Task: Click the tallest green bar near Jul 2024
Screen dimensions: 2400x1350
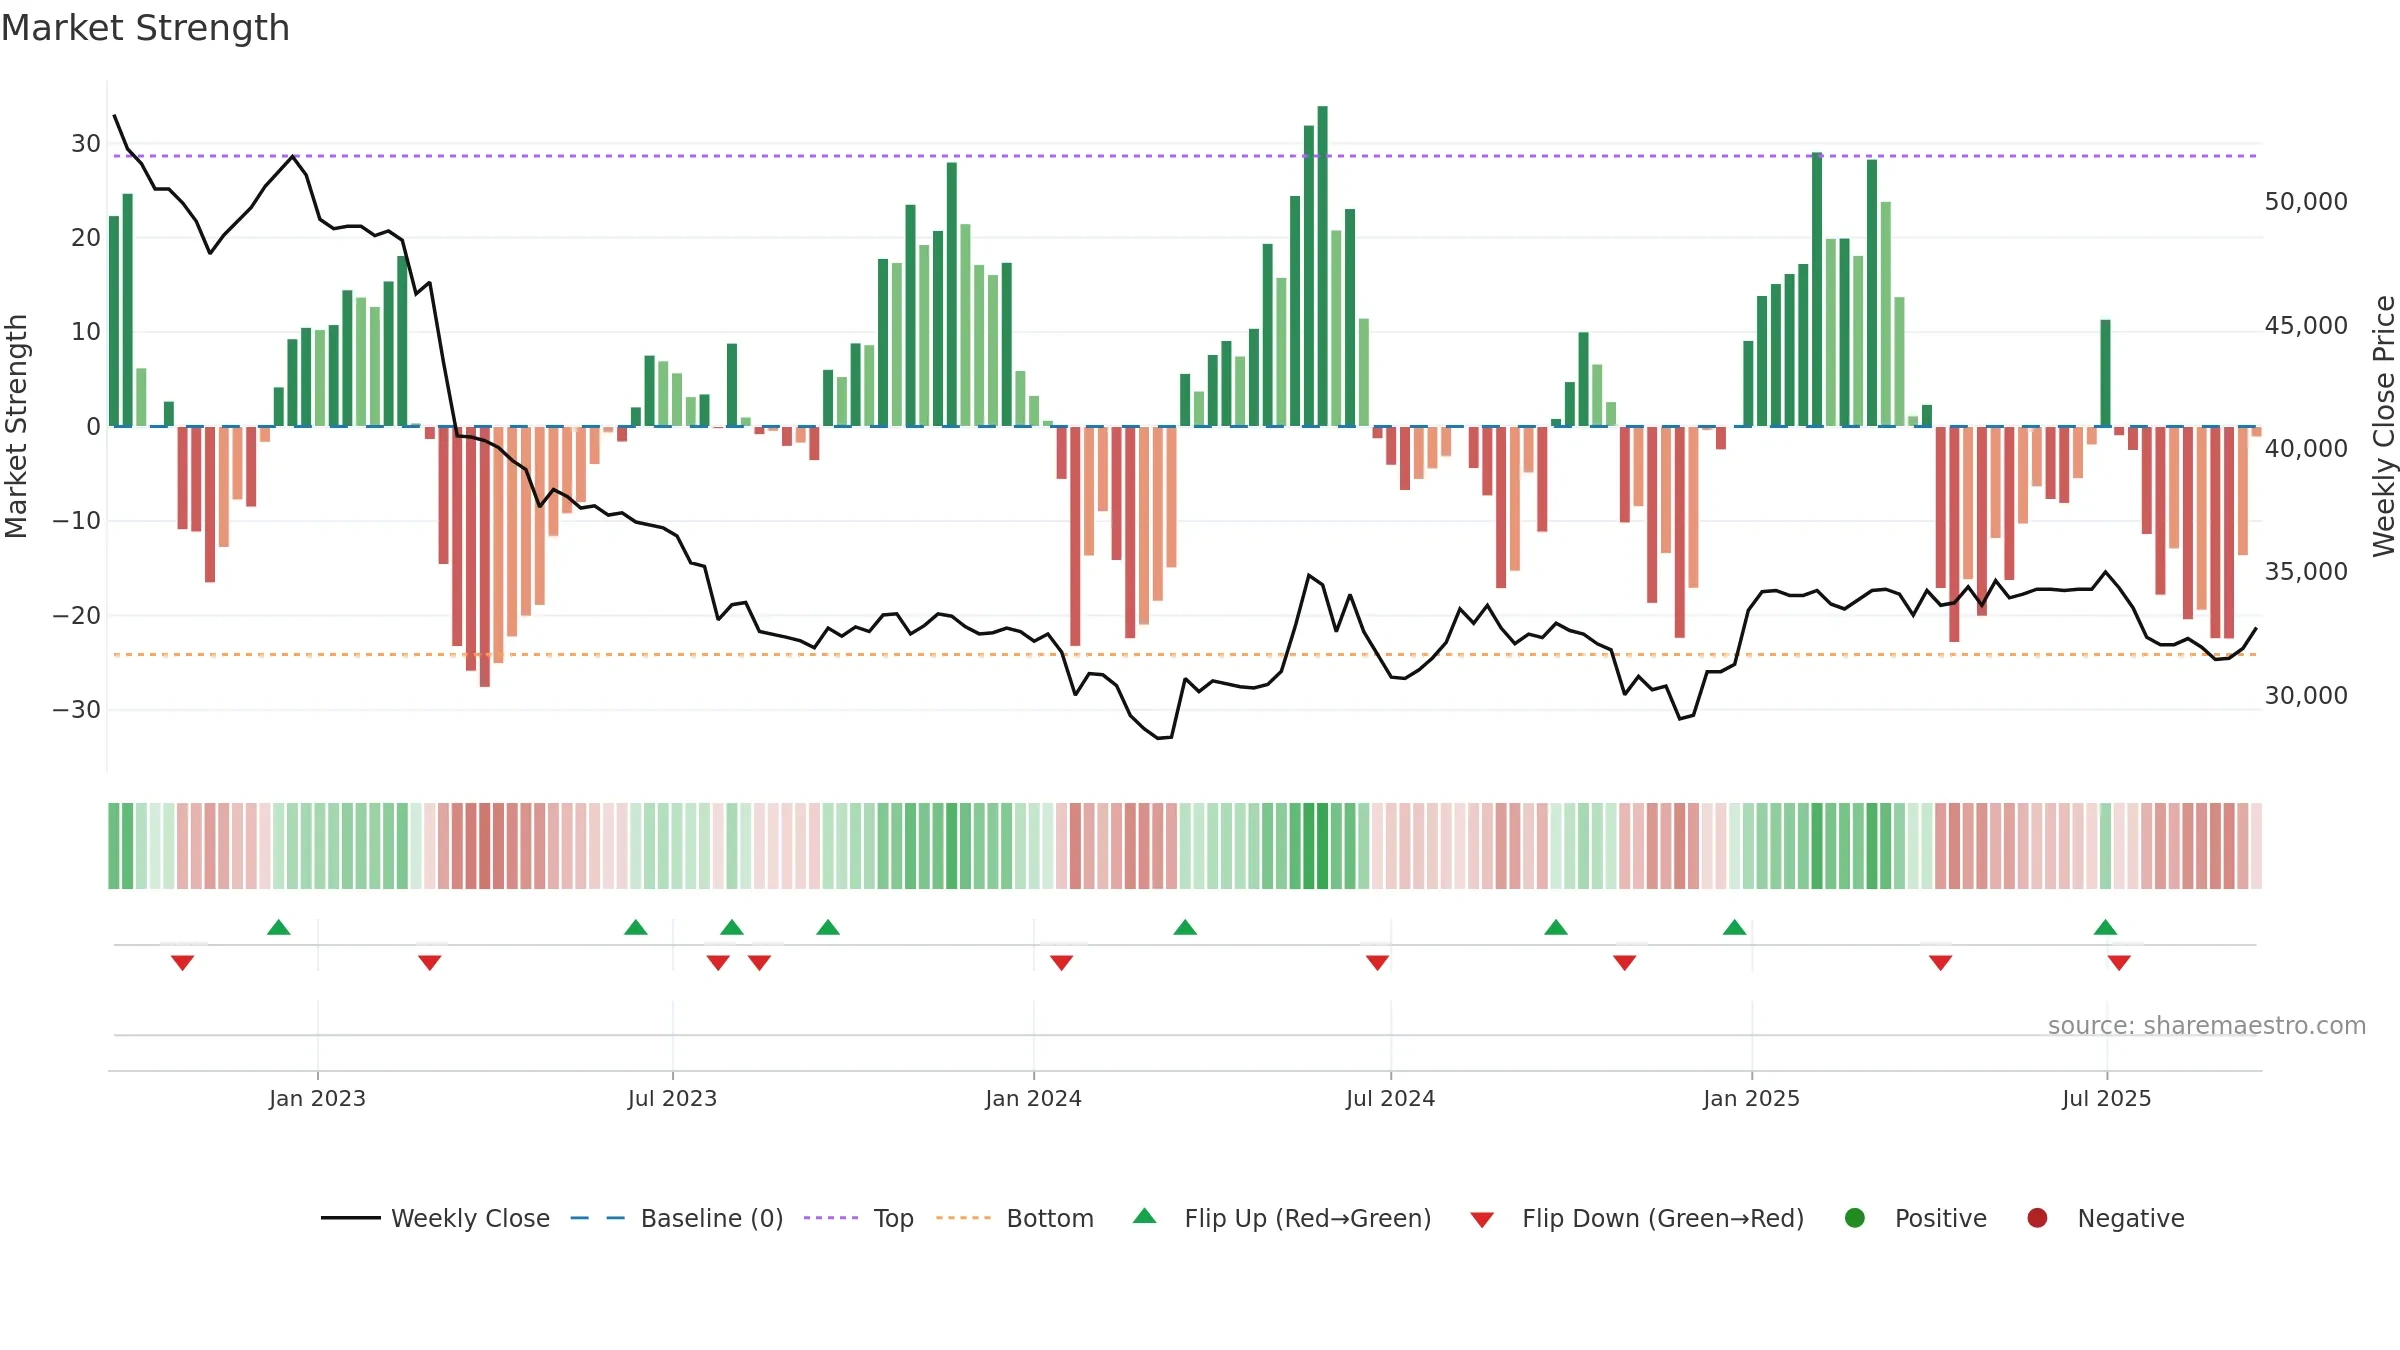Action: 1322,266
